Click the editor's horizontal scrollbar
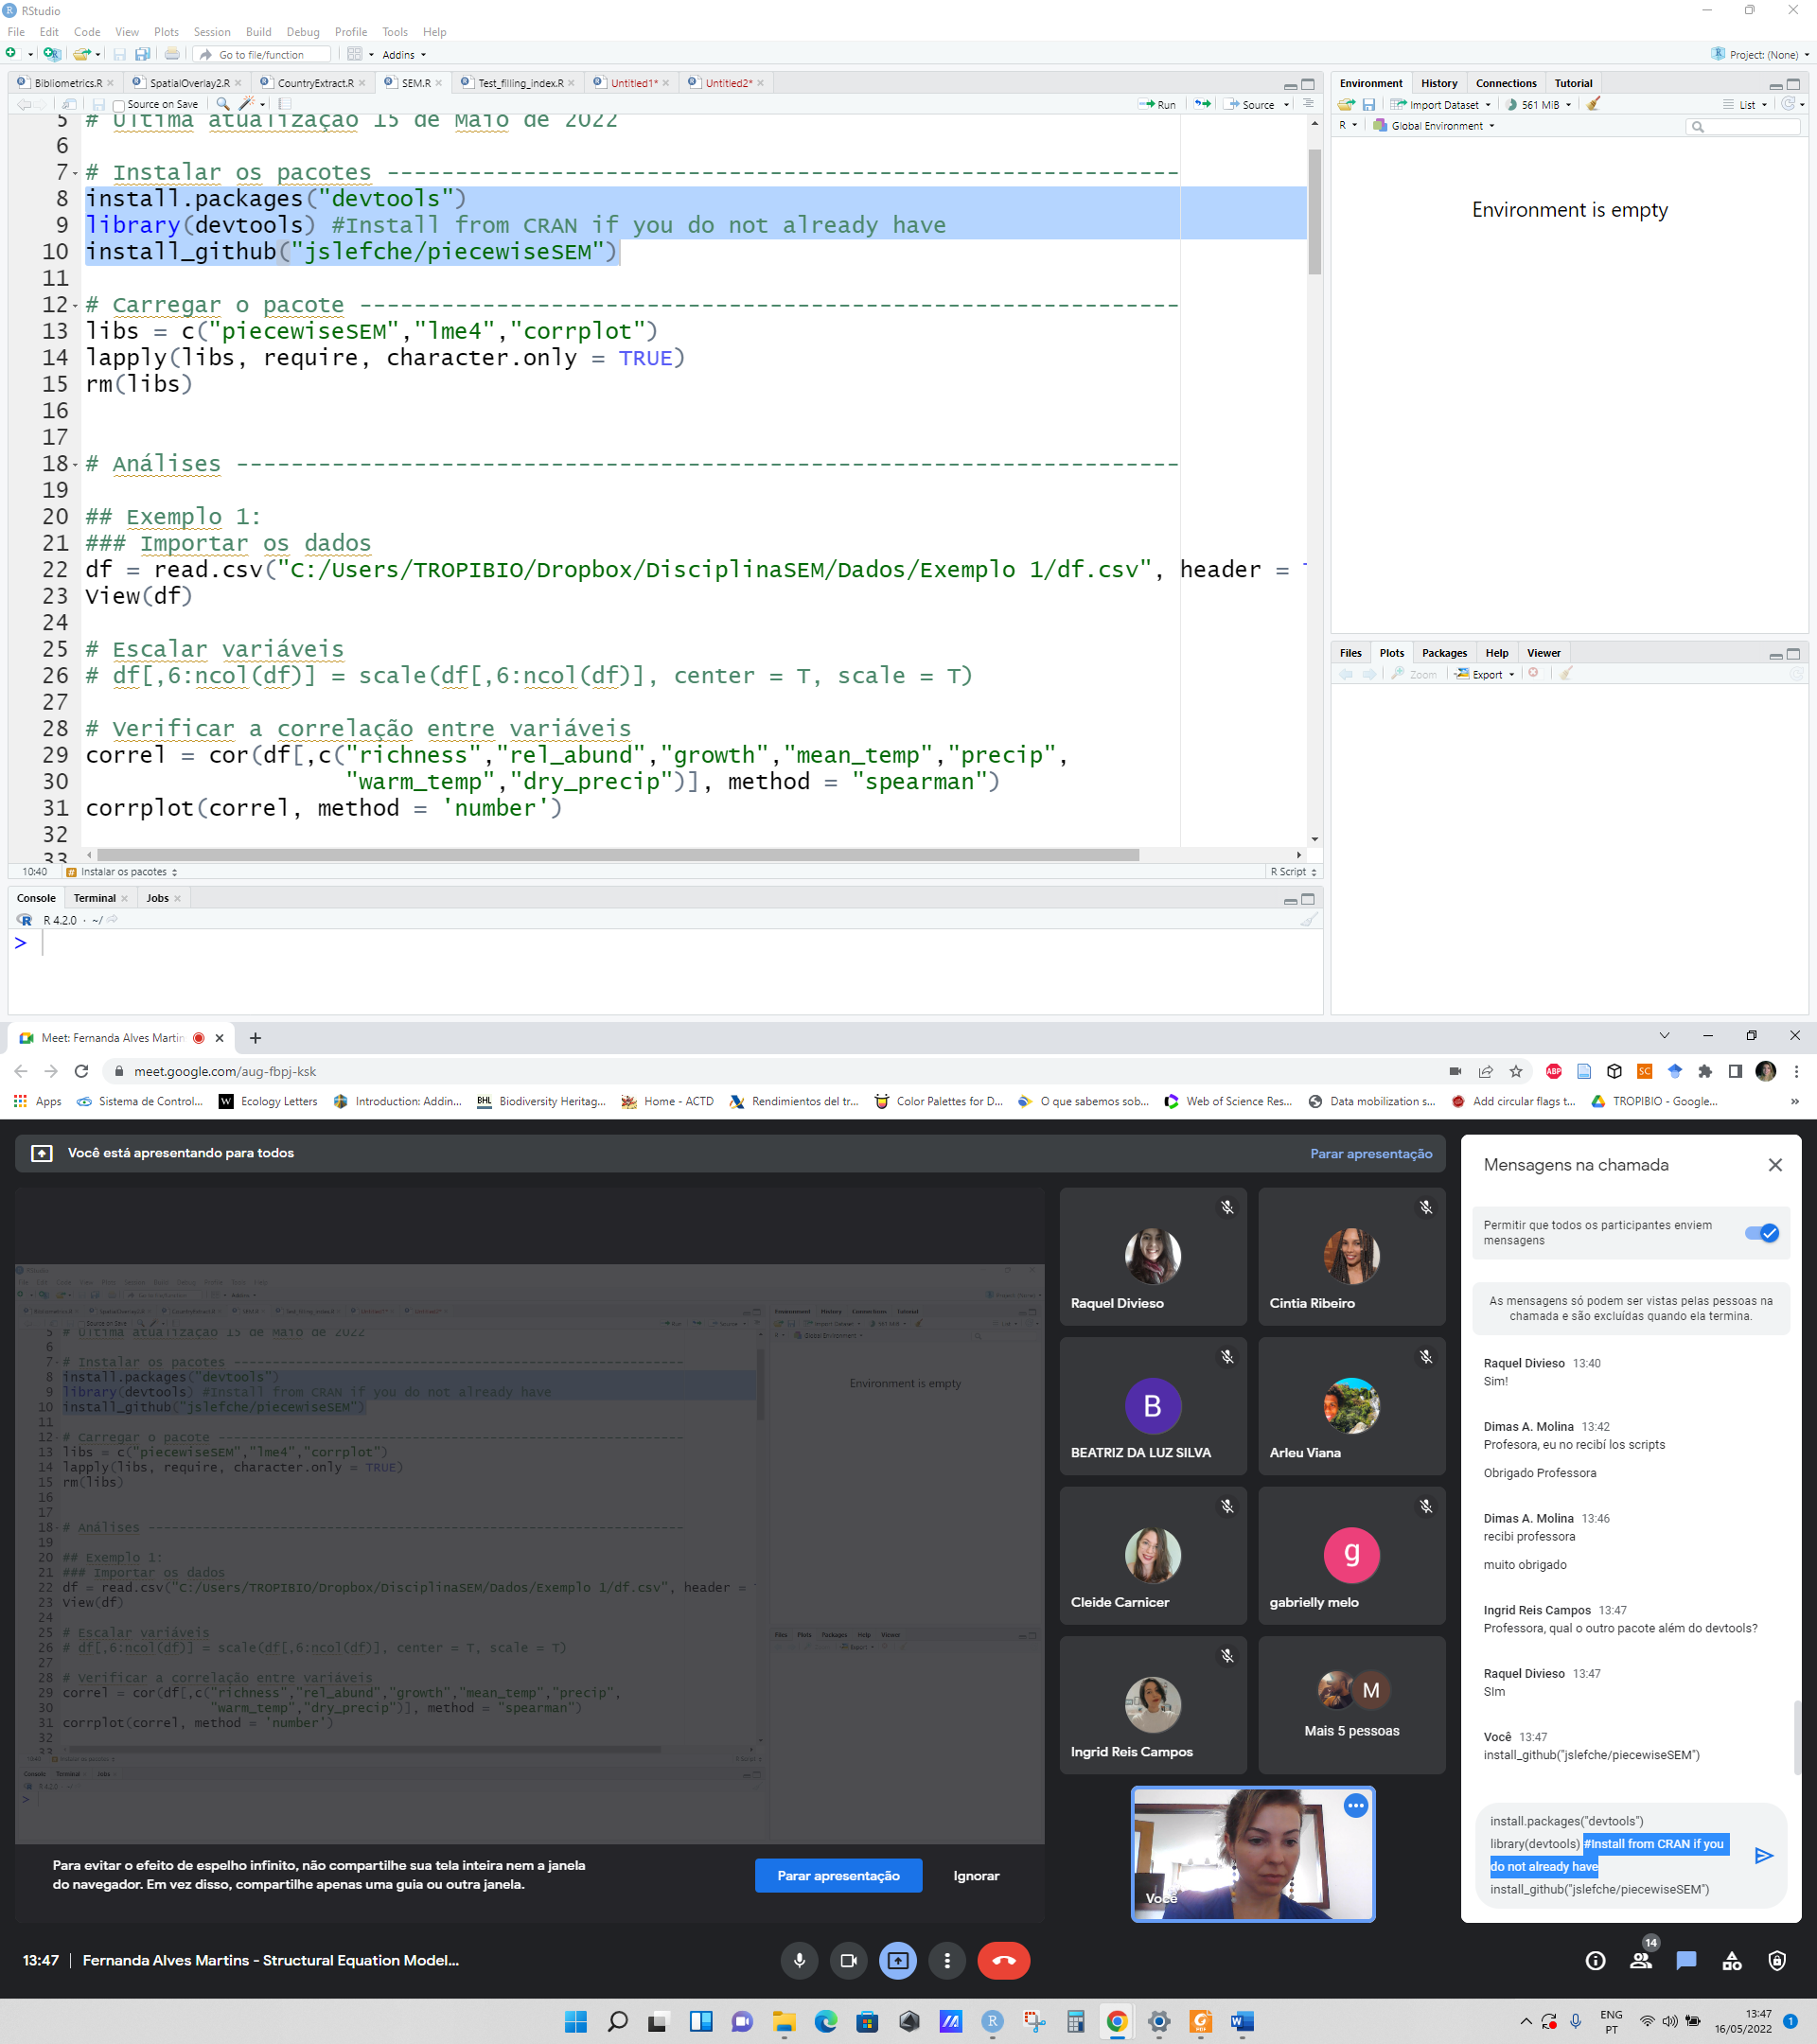 pos(617,855)
